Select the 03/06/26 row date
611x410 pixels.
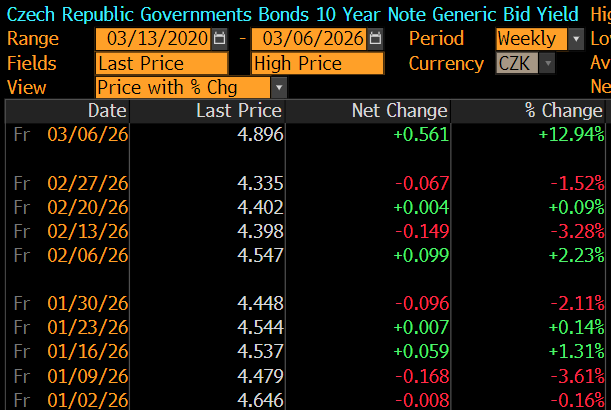[x=88, y=134]
